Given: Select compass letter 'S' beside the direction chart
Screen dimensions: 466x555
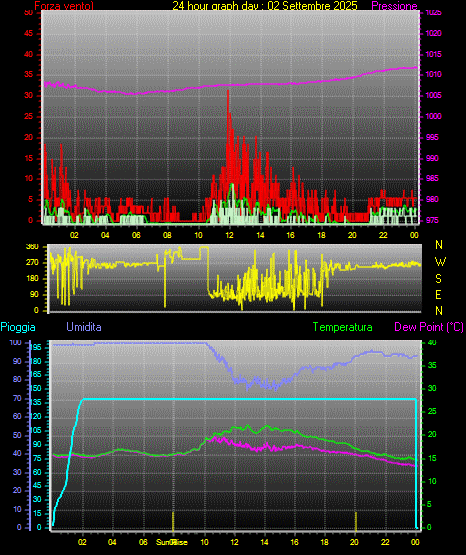Looking at the screenshot, I should (x=438, y=279).
